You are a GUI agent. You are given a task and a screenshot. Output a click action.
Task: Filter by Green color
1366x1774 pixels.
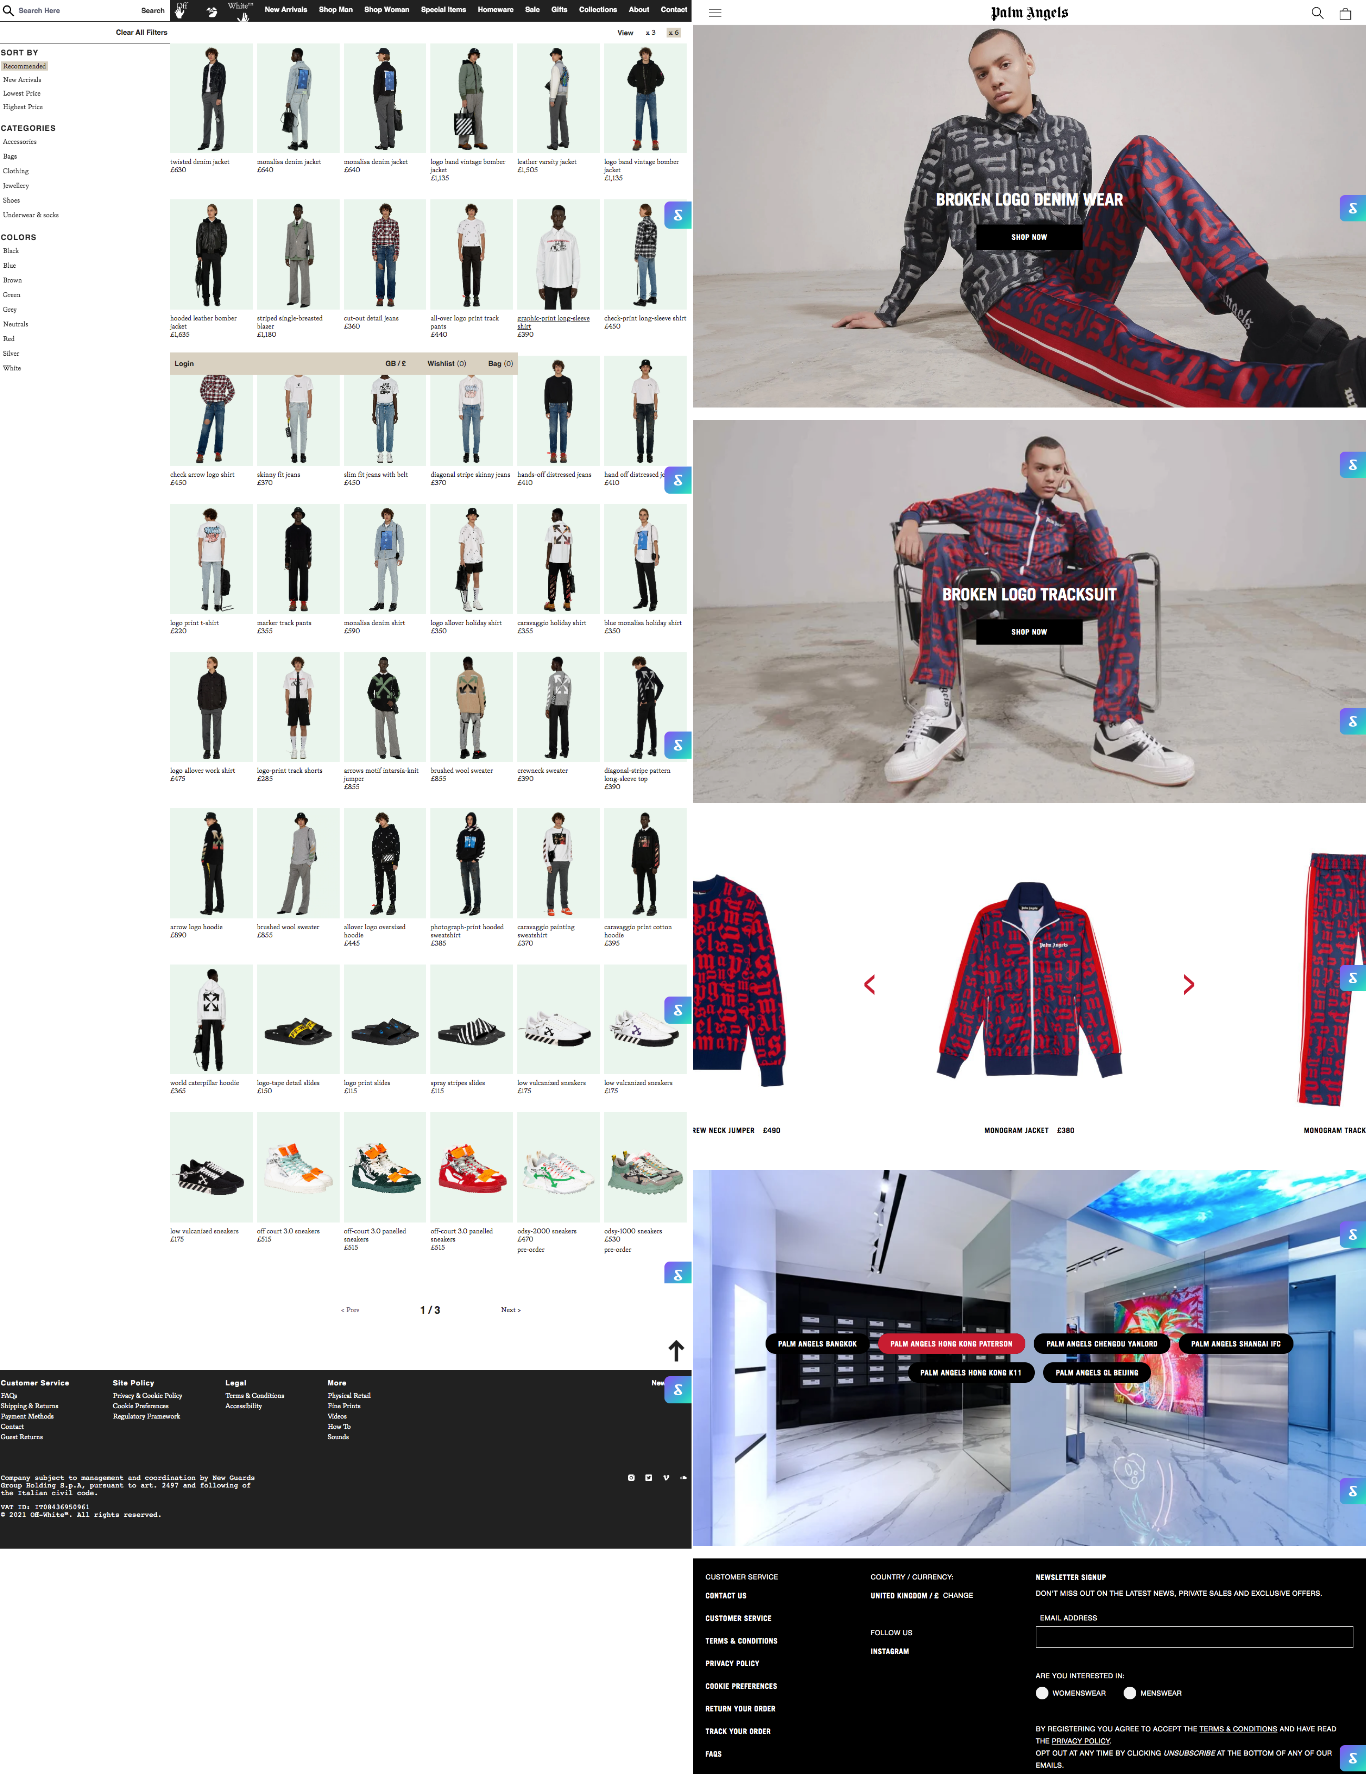[12, 295]
